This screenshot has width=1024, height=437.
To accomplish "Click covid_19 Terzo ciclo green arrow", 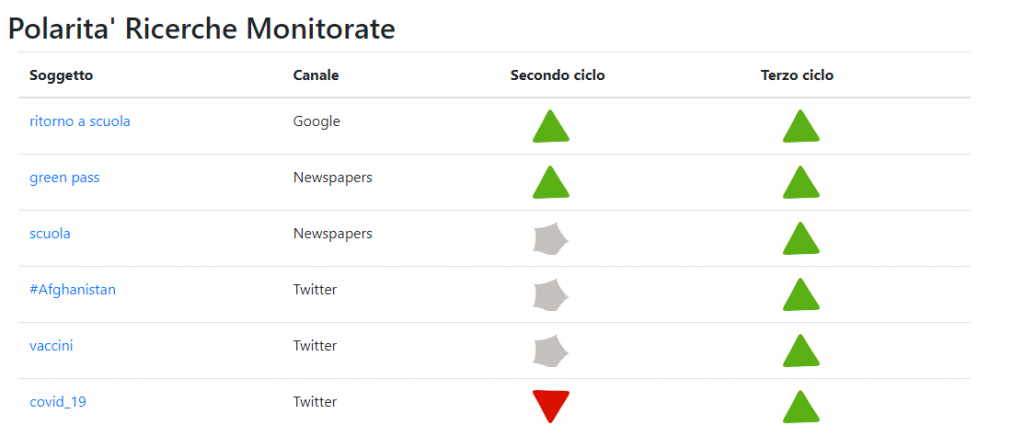I will 801,407.
